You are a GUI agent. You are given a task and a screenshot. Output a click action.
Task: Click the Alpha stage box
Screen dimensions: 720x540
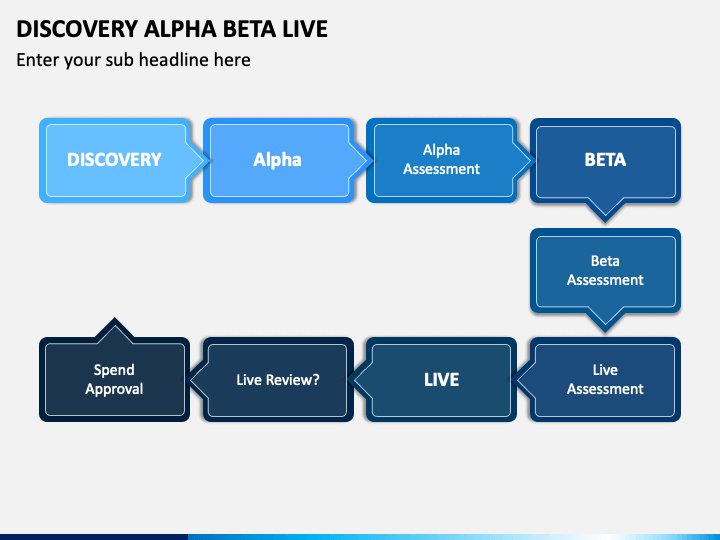click(286, 160)
